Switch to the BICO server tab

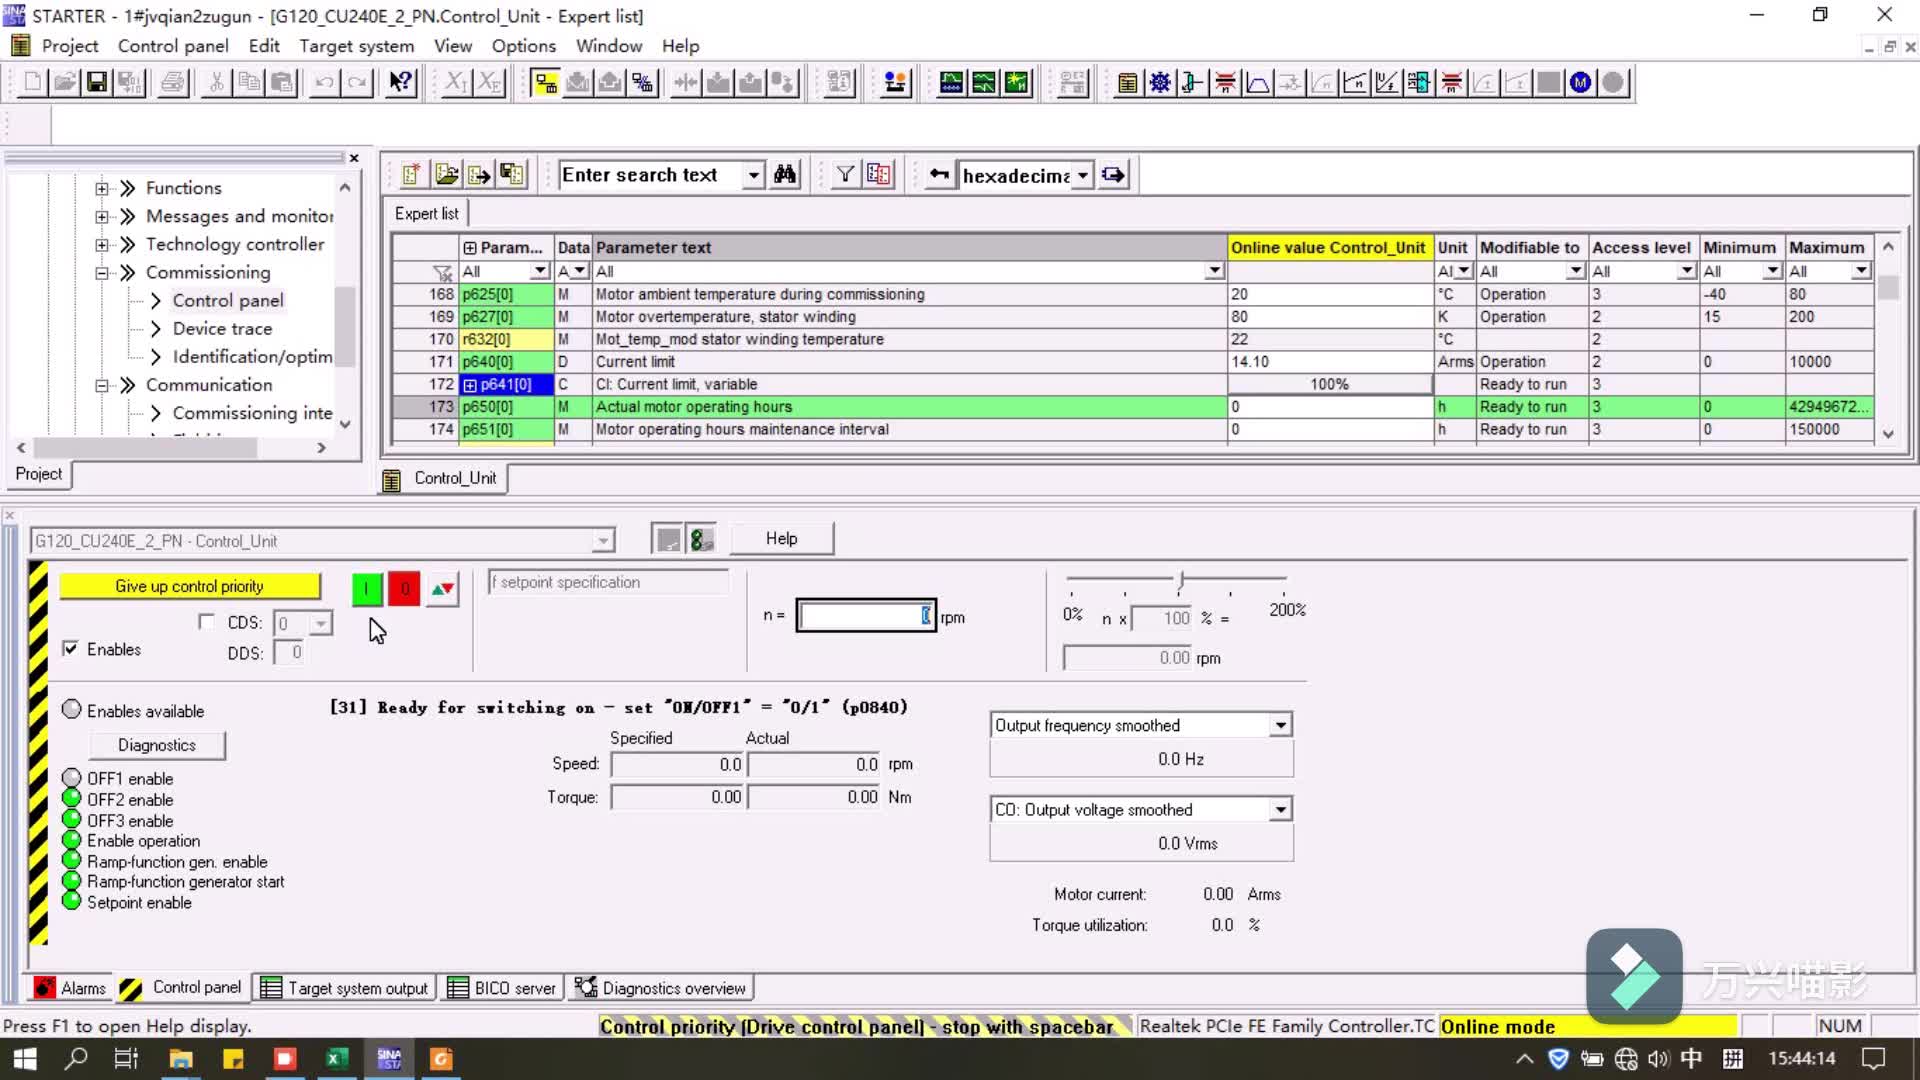pyautogui.click(x=502, y=988)
